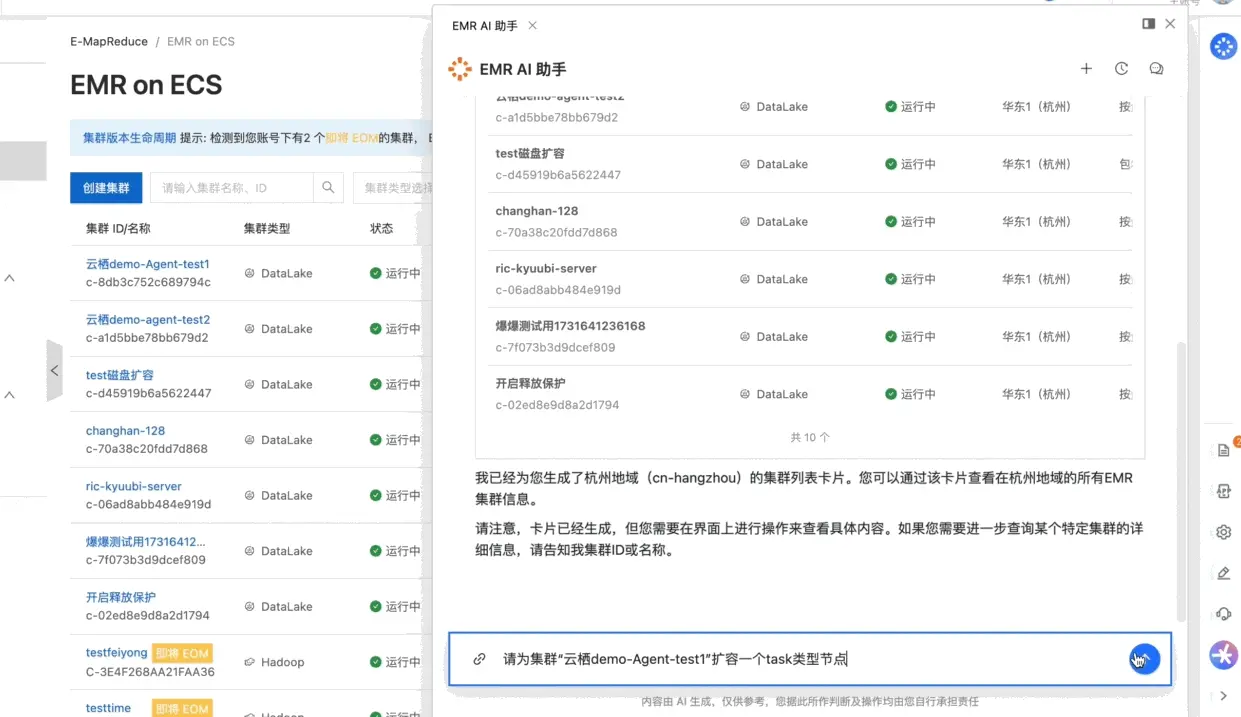Click the pencil edit icon in right sidebar
The image size is (1241, 717).
(1223, 573)
